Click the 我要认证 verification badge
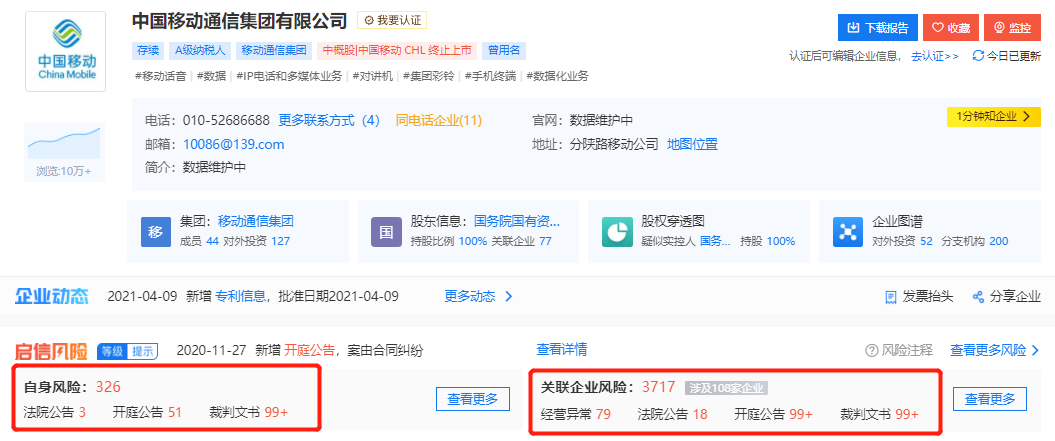 pos(391,20)
